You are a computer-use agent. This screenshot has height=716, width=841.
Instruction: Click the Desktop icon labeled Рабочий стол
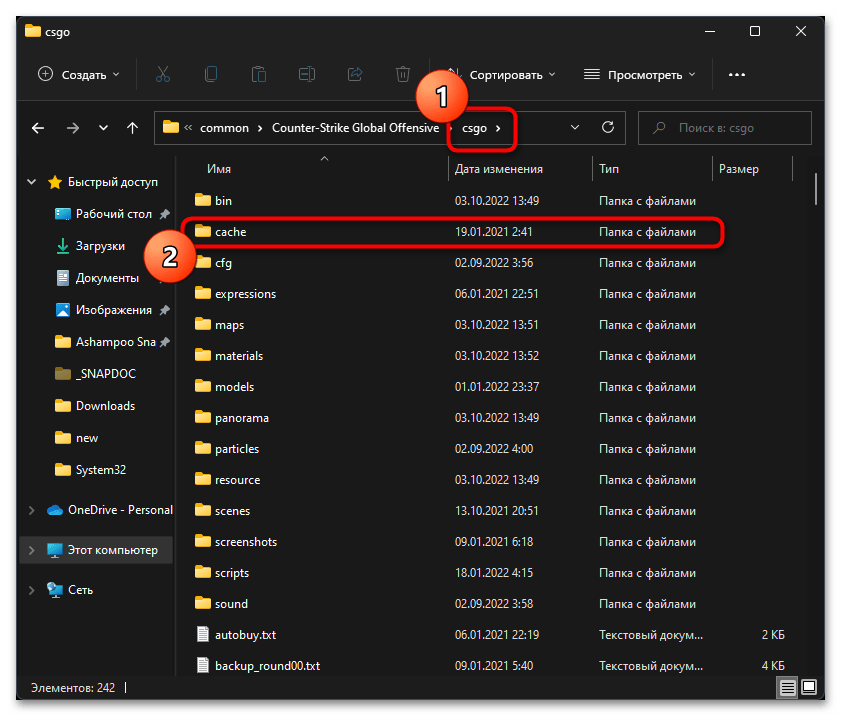click(63, 214)
